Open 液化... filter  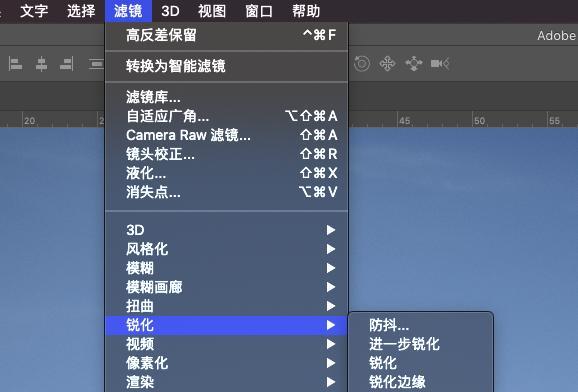click(x=227, y=173)
